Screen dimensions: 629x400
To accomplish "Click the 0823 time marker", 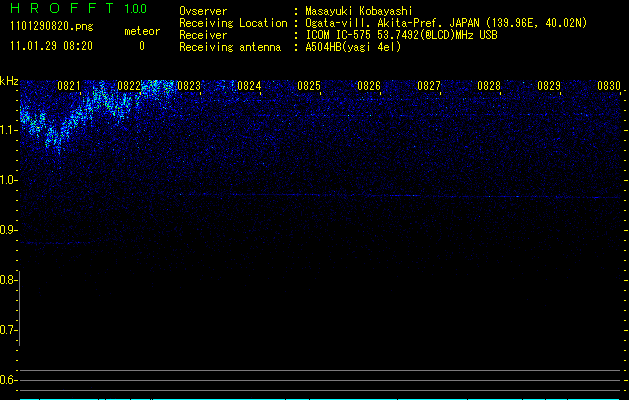I will [x=189, y=86].
